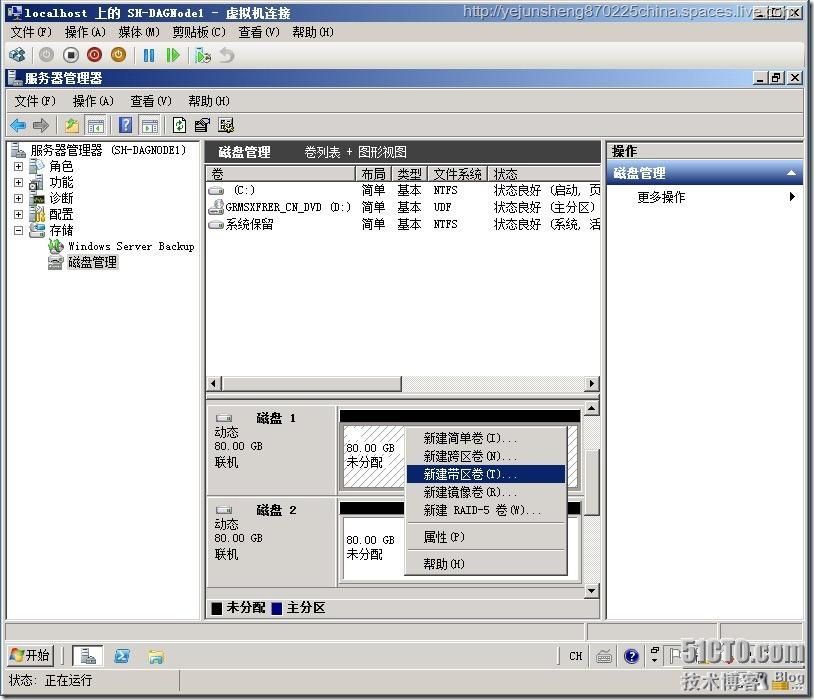Select the Pause icon in virtual machine toolbar

coord(147,55)
